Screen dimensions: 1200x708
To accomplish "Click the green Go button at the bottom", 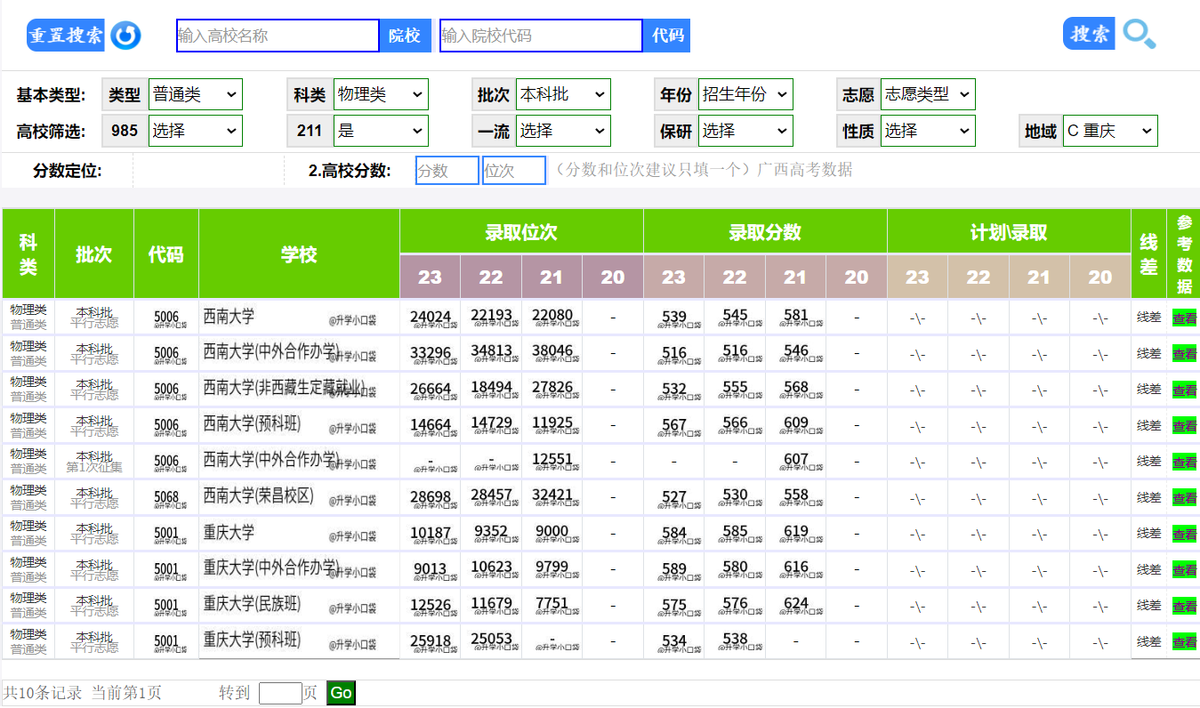I will pyautogui.click(x=339, y=692).
